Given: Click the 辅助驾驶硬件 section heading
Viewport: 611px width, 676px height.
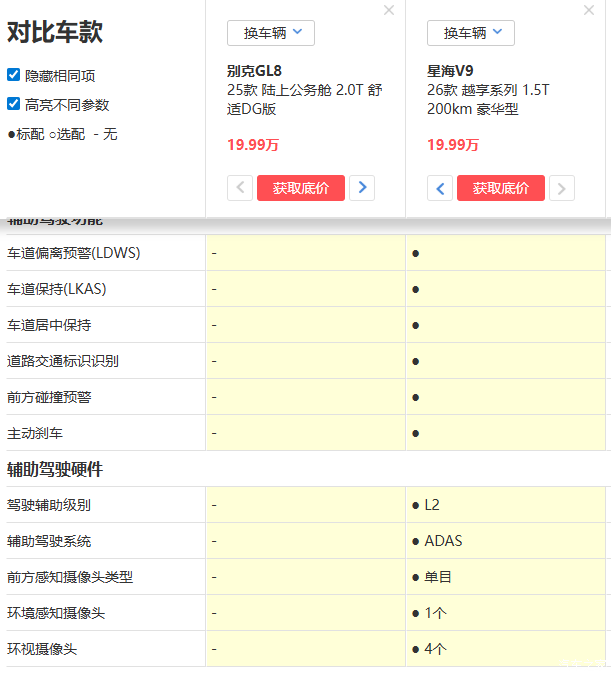Looking at the screenshot, I should [x=55, y=469].
